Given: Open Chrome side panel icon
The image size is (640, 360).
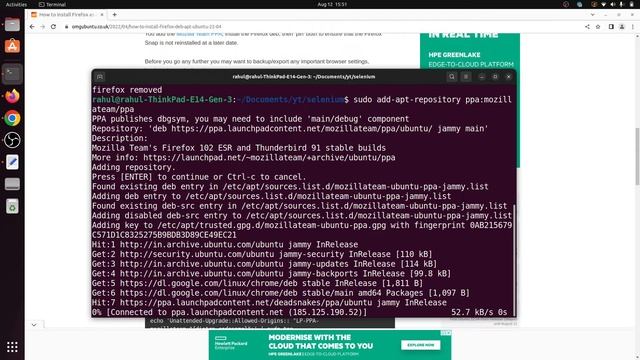Looking at the screenshot, I should (611, 27).
